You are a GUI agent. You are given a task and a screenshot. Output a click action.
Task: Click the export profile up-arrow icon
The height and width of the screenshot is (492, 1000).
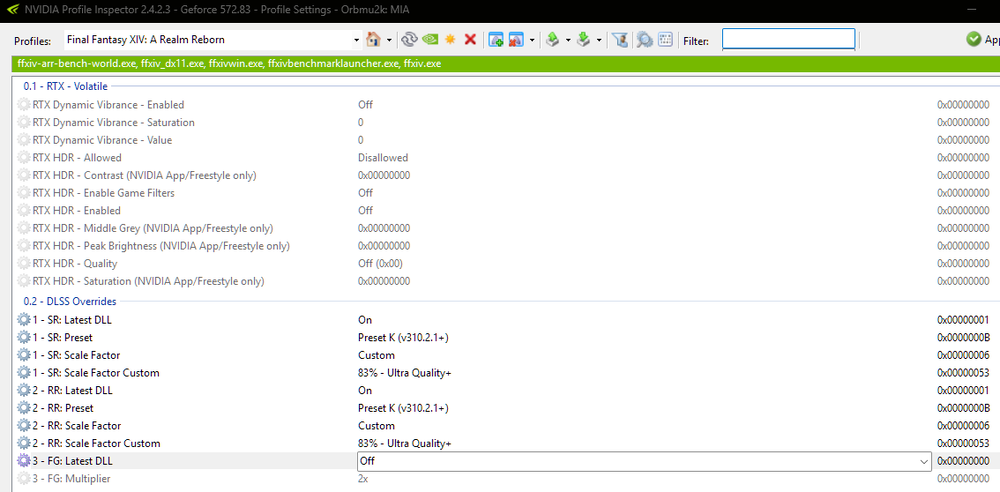click(x=553, y=40)
